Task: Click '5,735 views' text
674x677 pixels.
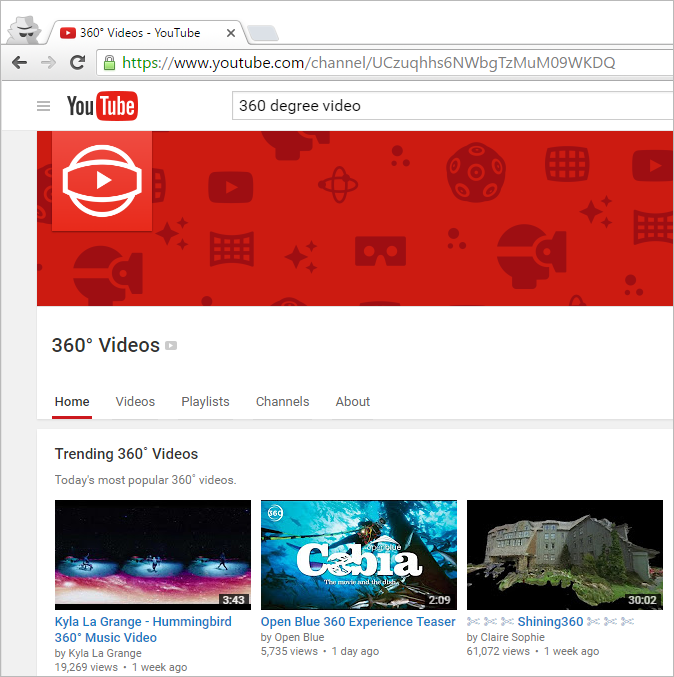Action: pyautogui.click(x=289, y=651)
